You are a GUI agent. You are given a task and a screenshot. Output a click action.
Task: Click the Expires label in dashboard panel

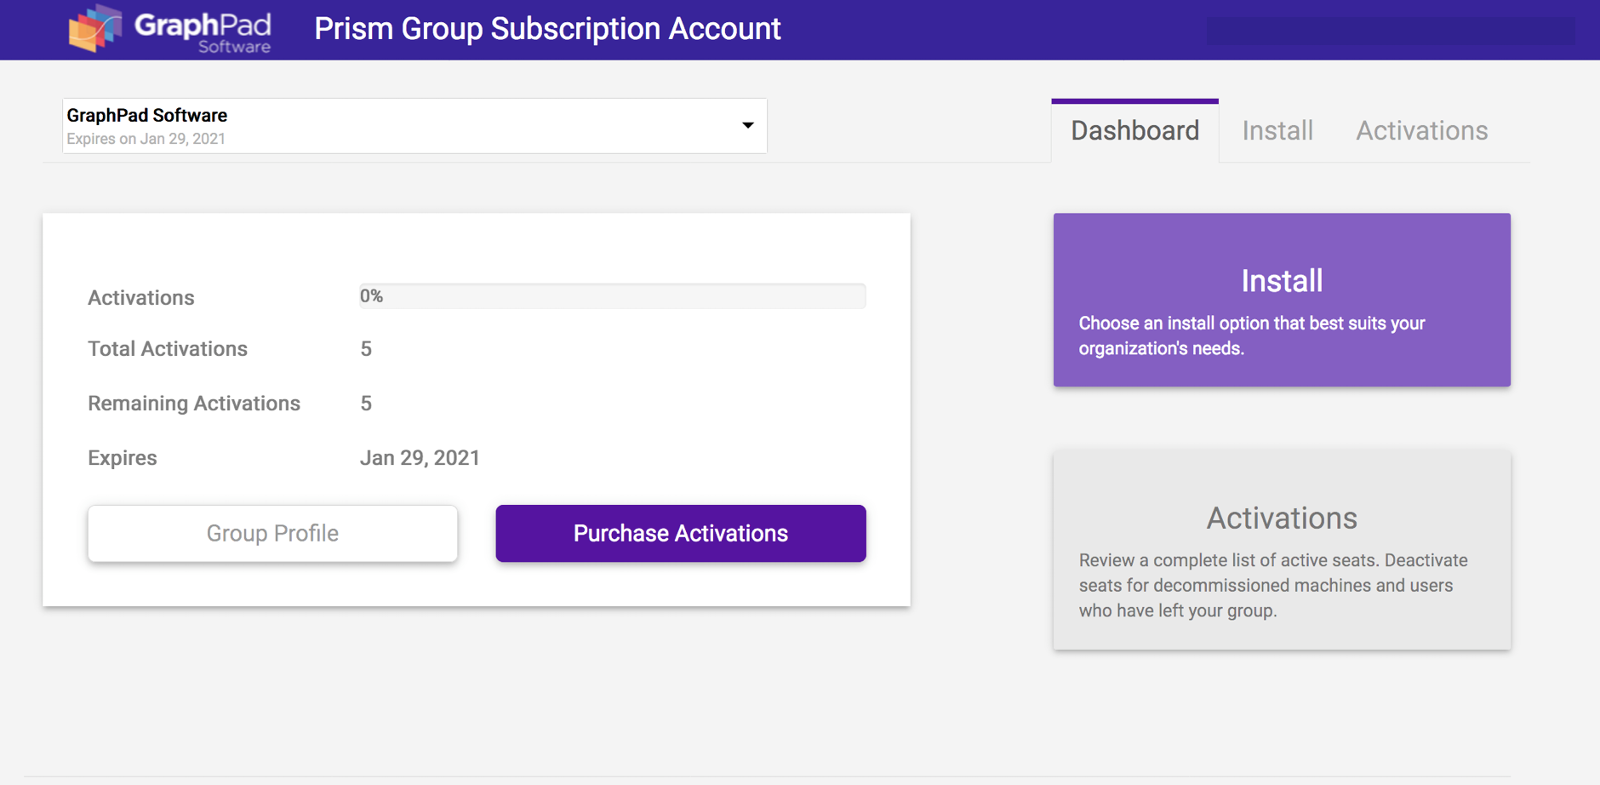(122, 458)
